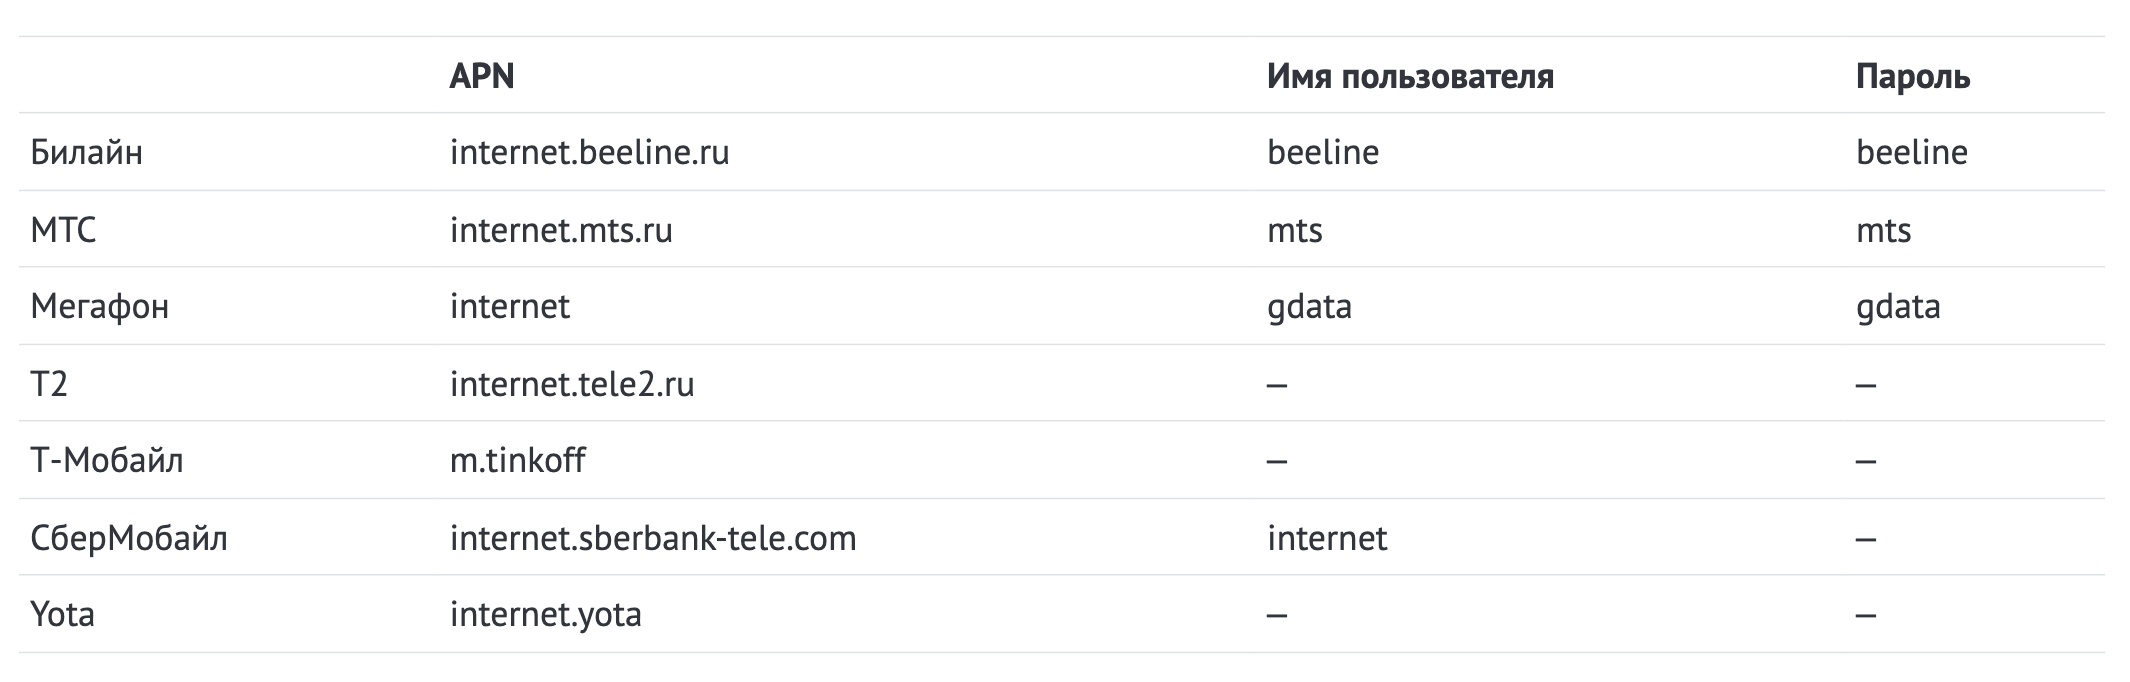2130x682 pixels.
Task: Select the internet.yota APN text
Action: (x=545, y=614)
